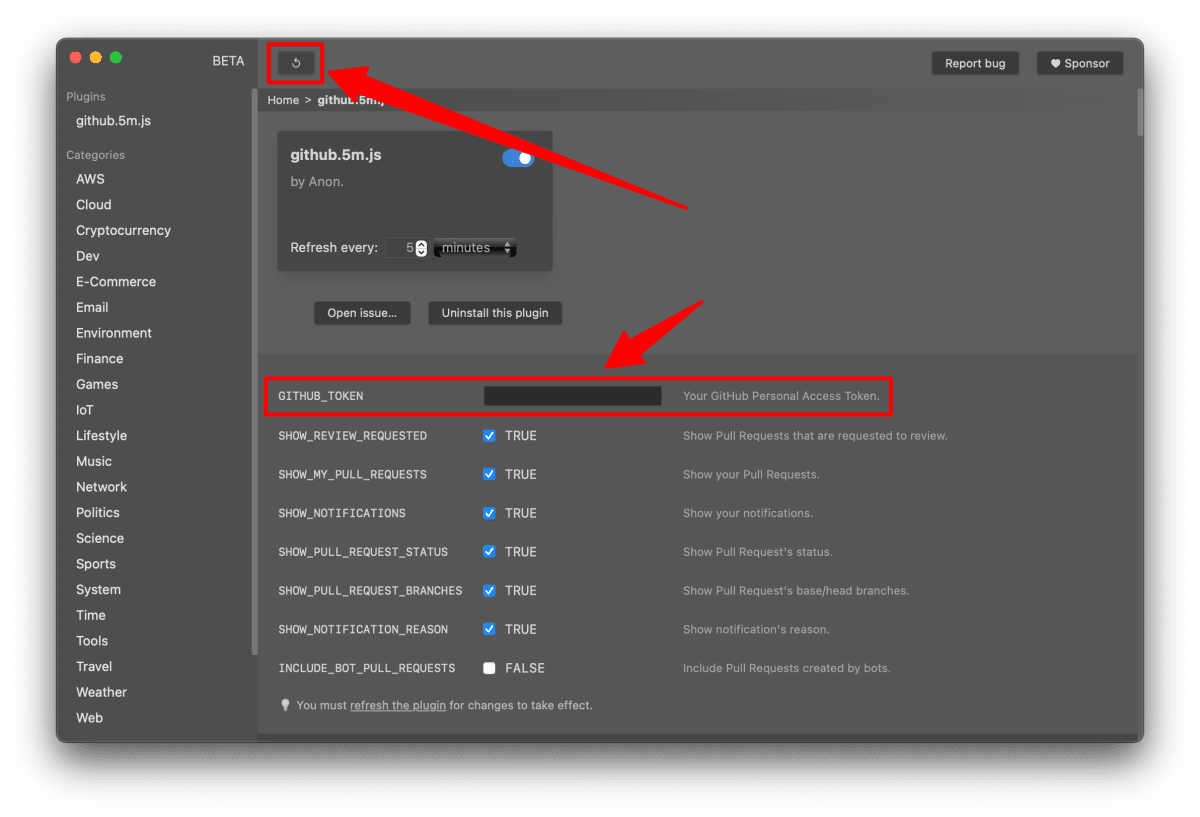Viewport: 1200px width, 817px height.
Task: Open the Email category
Action: tap(92, 307)
